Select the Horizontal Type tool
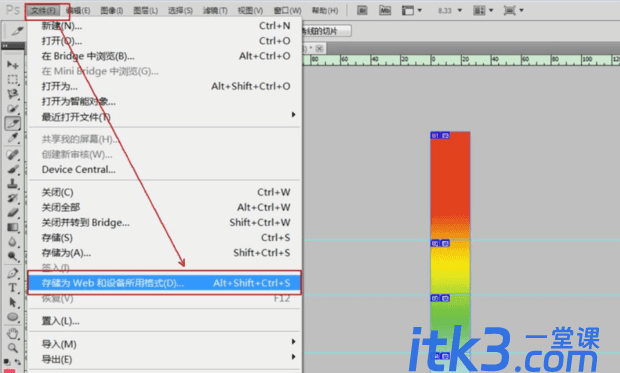 click(13, 288)
